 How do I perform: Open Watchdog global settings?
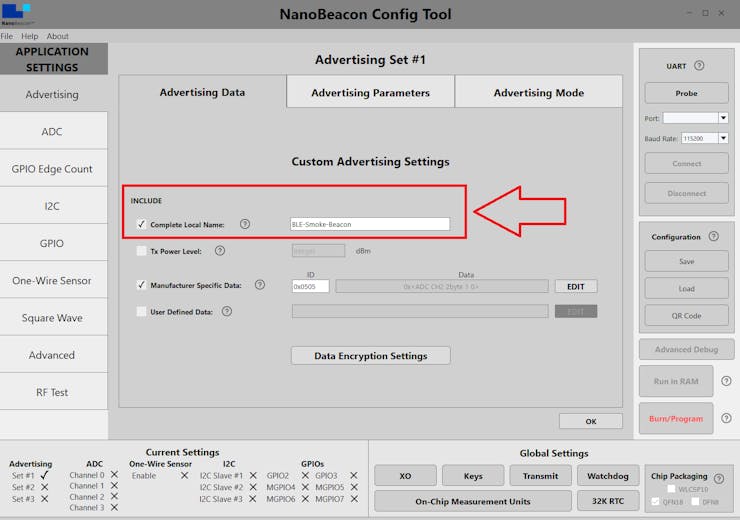(x=608, y=476)
